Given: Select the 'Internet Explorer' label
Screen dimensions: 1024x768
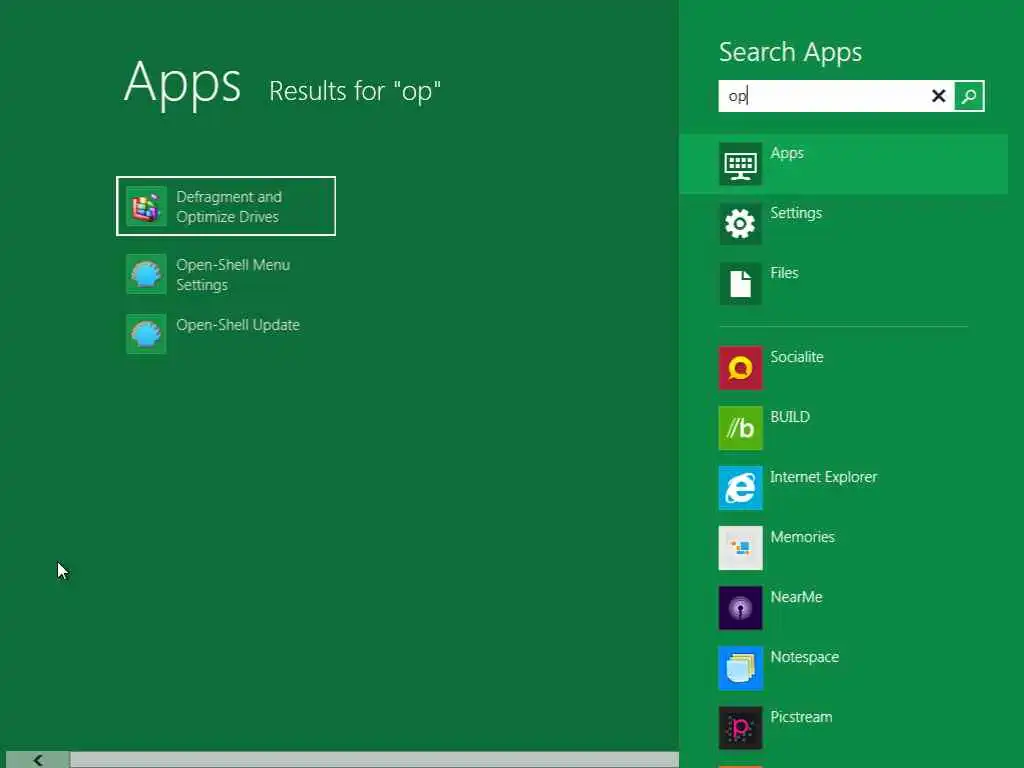Looking at the screenshot, I should click(x=824, y=477).
